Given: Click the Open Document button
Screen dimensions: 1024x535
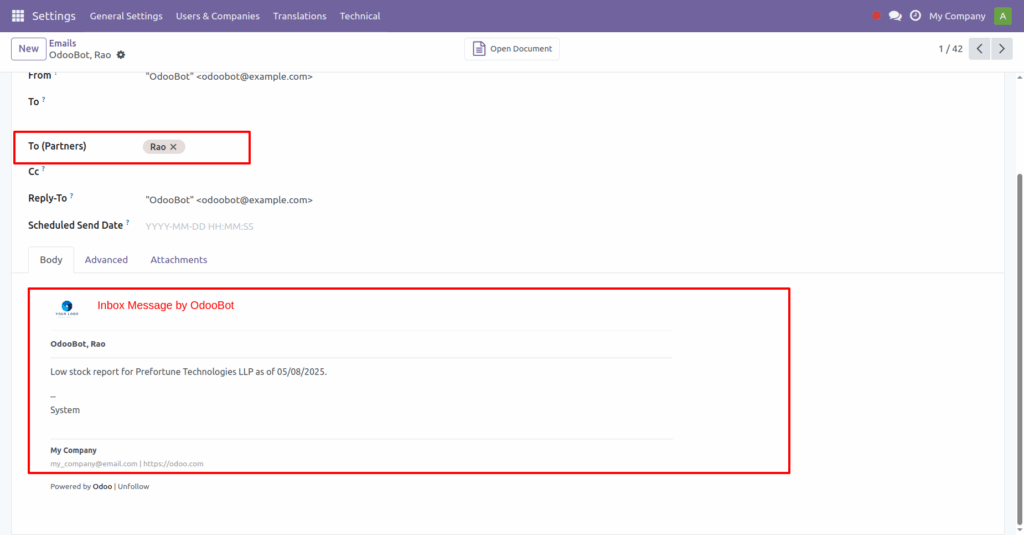Looking at the screenshot, I should tap(512, 49).
